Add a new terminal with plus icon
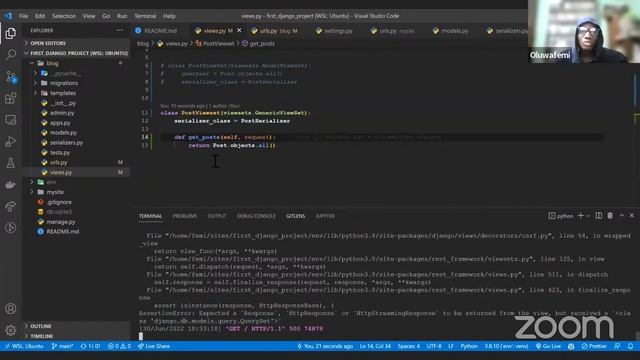 (x=580, y=216)
